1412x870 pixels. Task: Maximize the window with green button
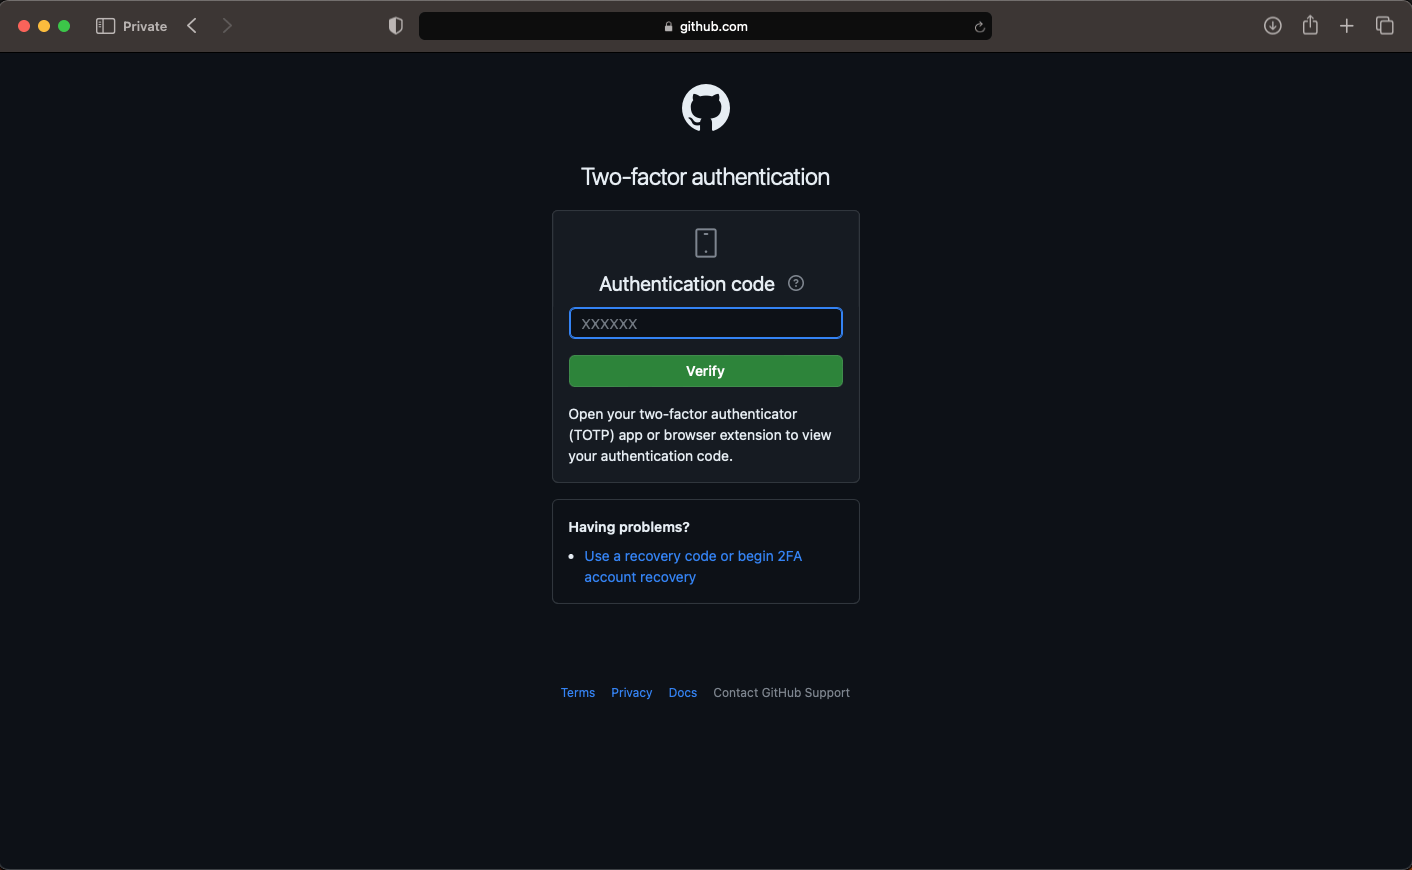click(64, 26)
